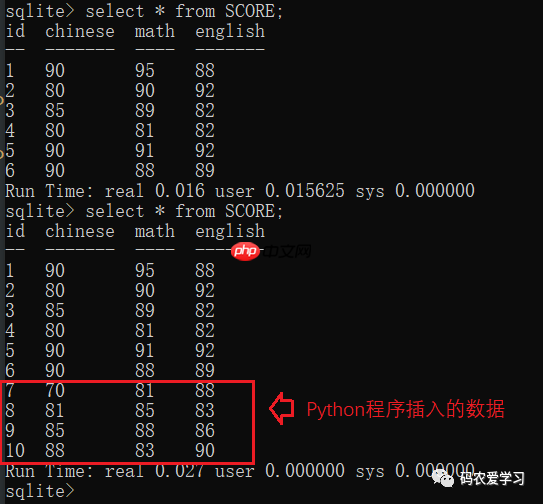
Task: Click math 95 in first query output
Action: (x=145, y=70)
